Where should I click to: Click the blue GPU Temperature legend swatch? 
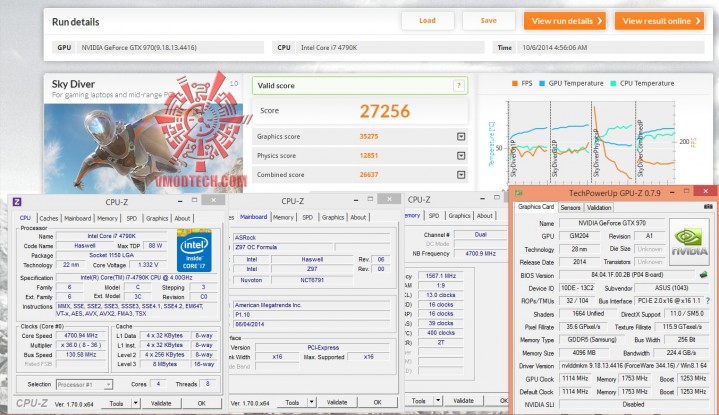(x=542, y=83)
